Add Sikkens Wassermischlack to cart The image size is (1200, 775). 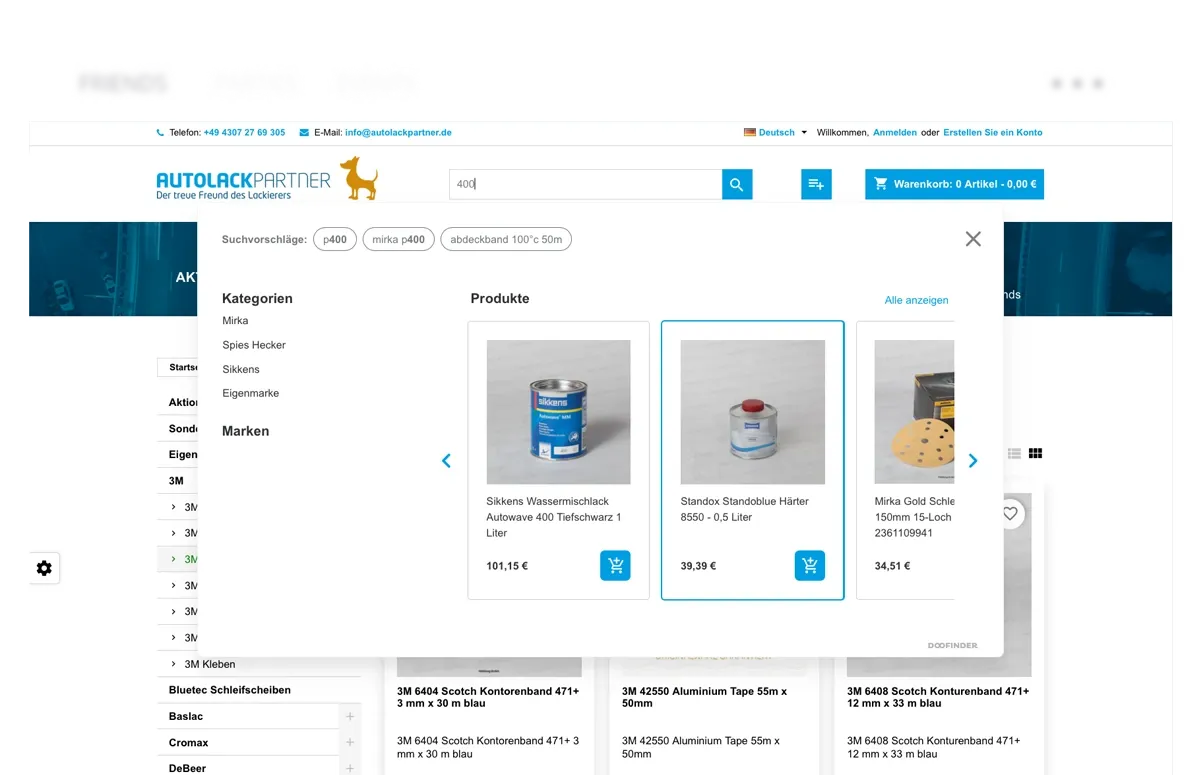[x=615, y=565]
